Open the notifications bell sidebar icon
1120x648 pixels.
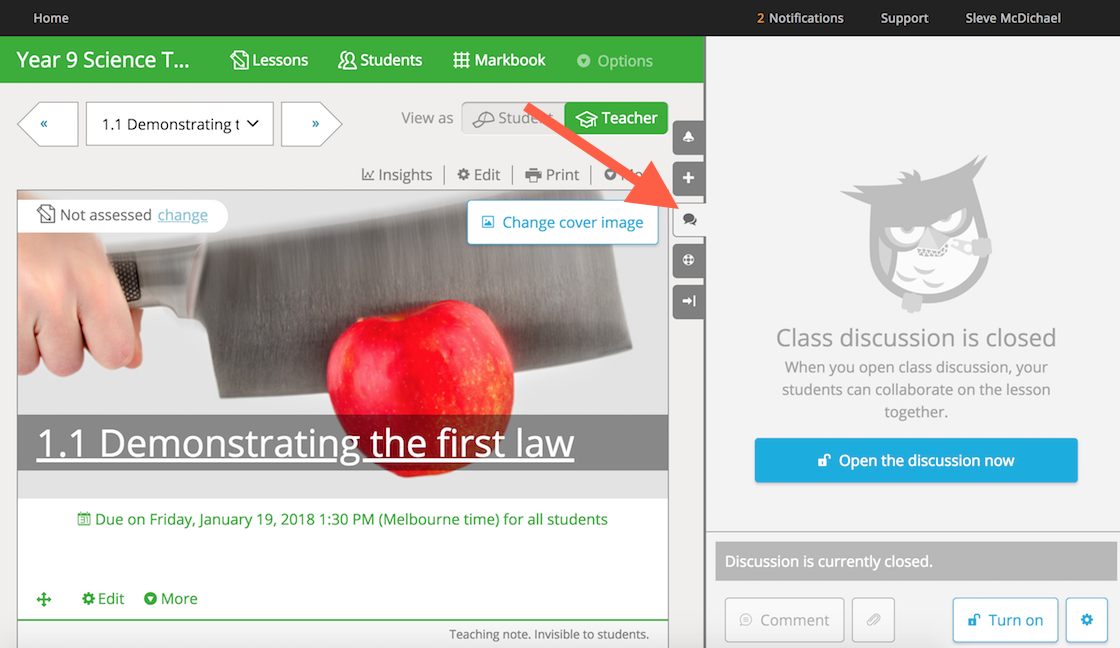tap(688, 136)
